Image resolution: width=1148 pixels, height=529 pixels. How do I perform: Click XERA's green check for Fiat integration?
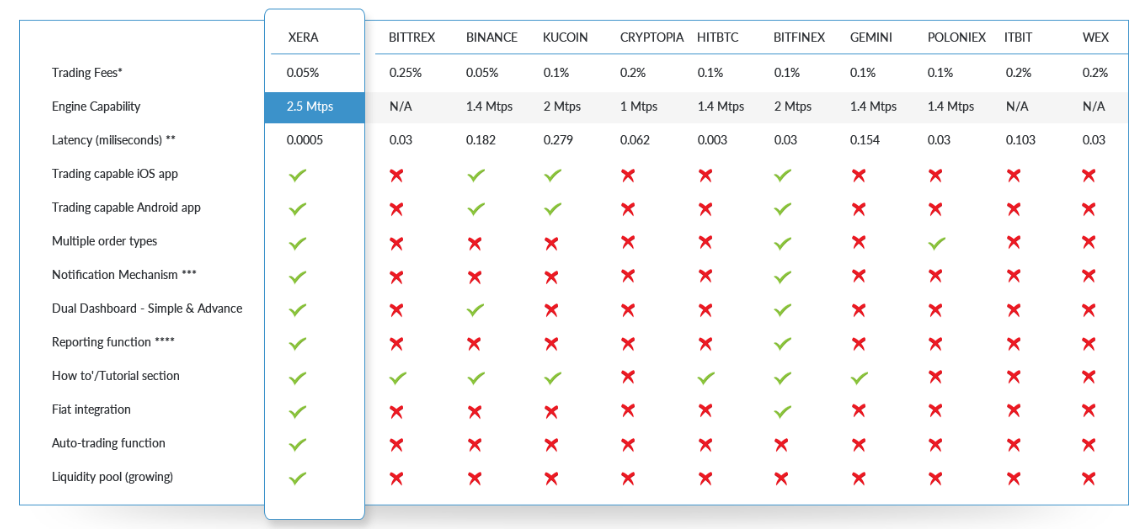297,411
